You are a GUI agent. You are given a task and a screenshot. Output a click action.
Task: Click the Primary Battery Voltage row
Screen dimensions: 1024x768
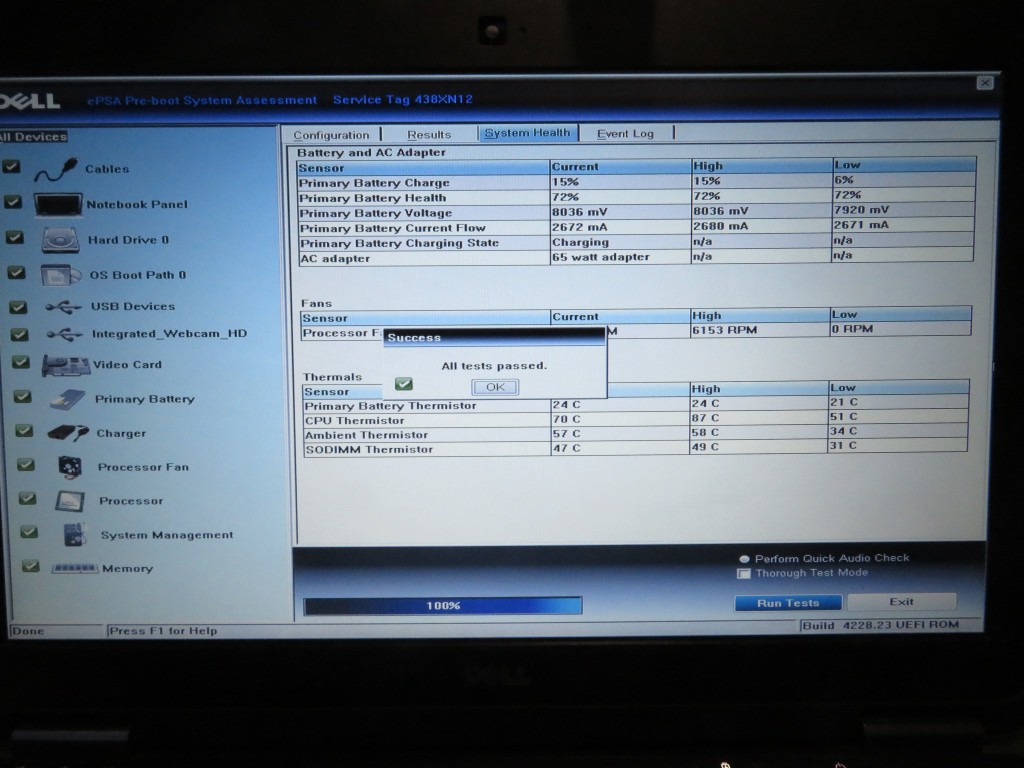[636, 212]
